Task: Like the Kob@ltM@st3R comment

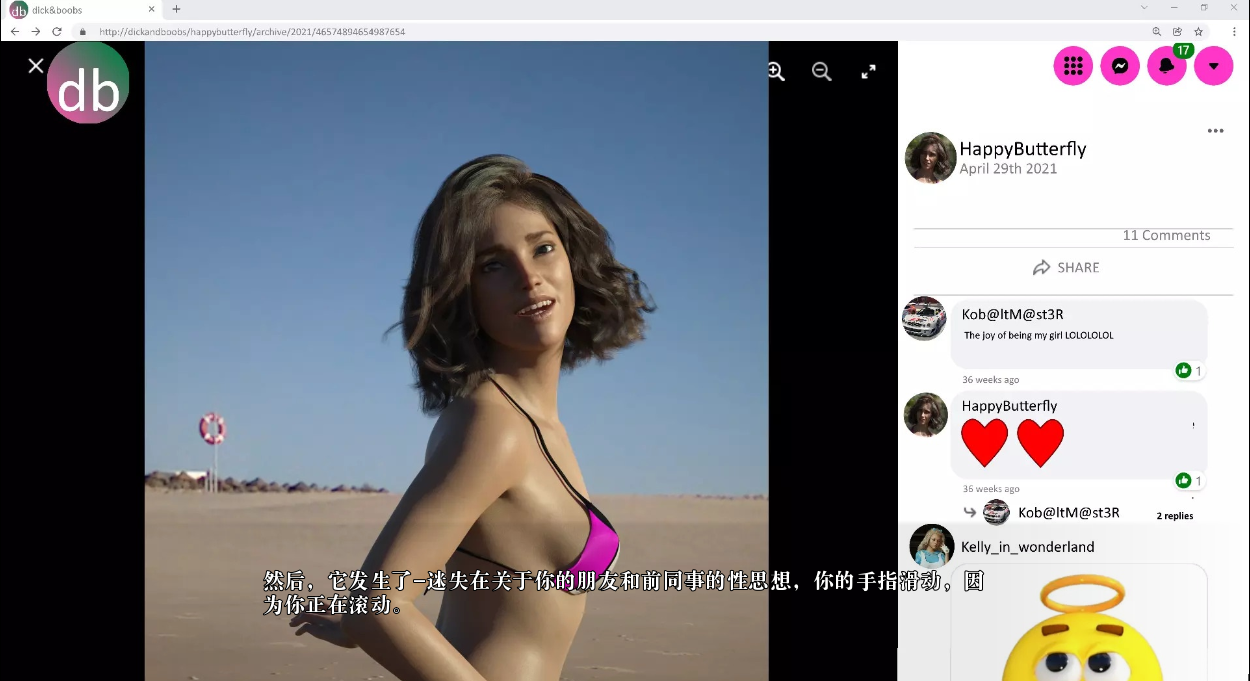Action: click(x=1184, y=371)
